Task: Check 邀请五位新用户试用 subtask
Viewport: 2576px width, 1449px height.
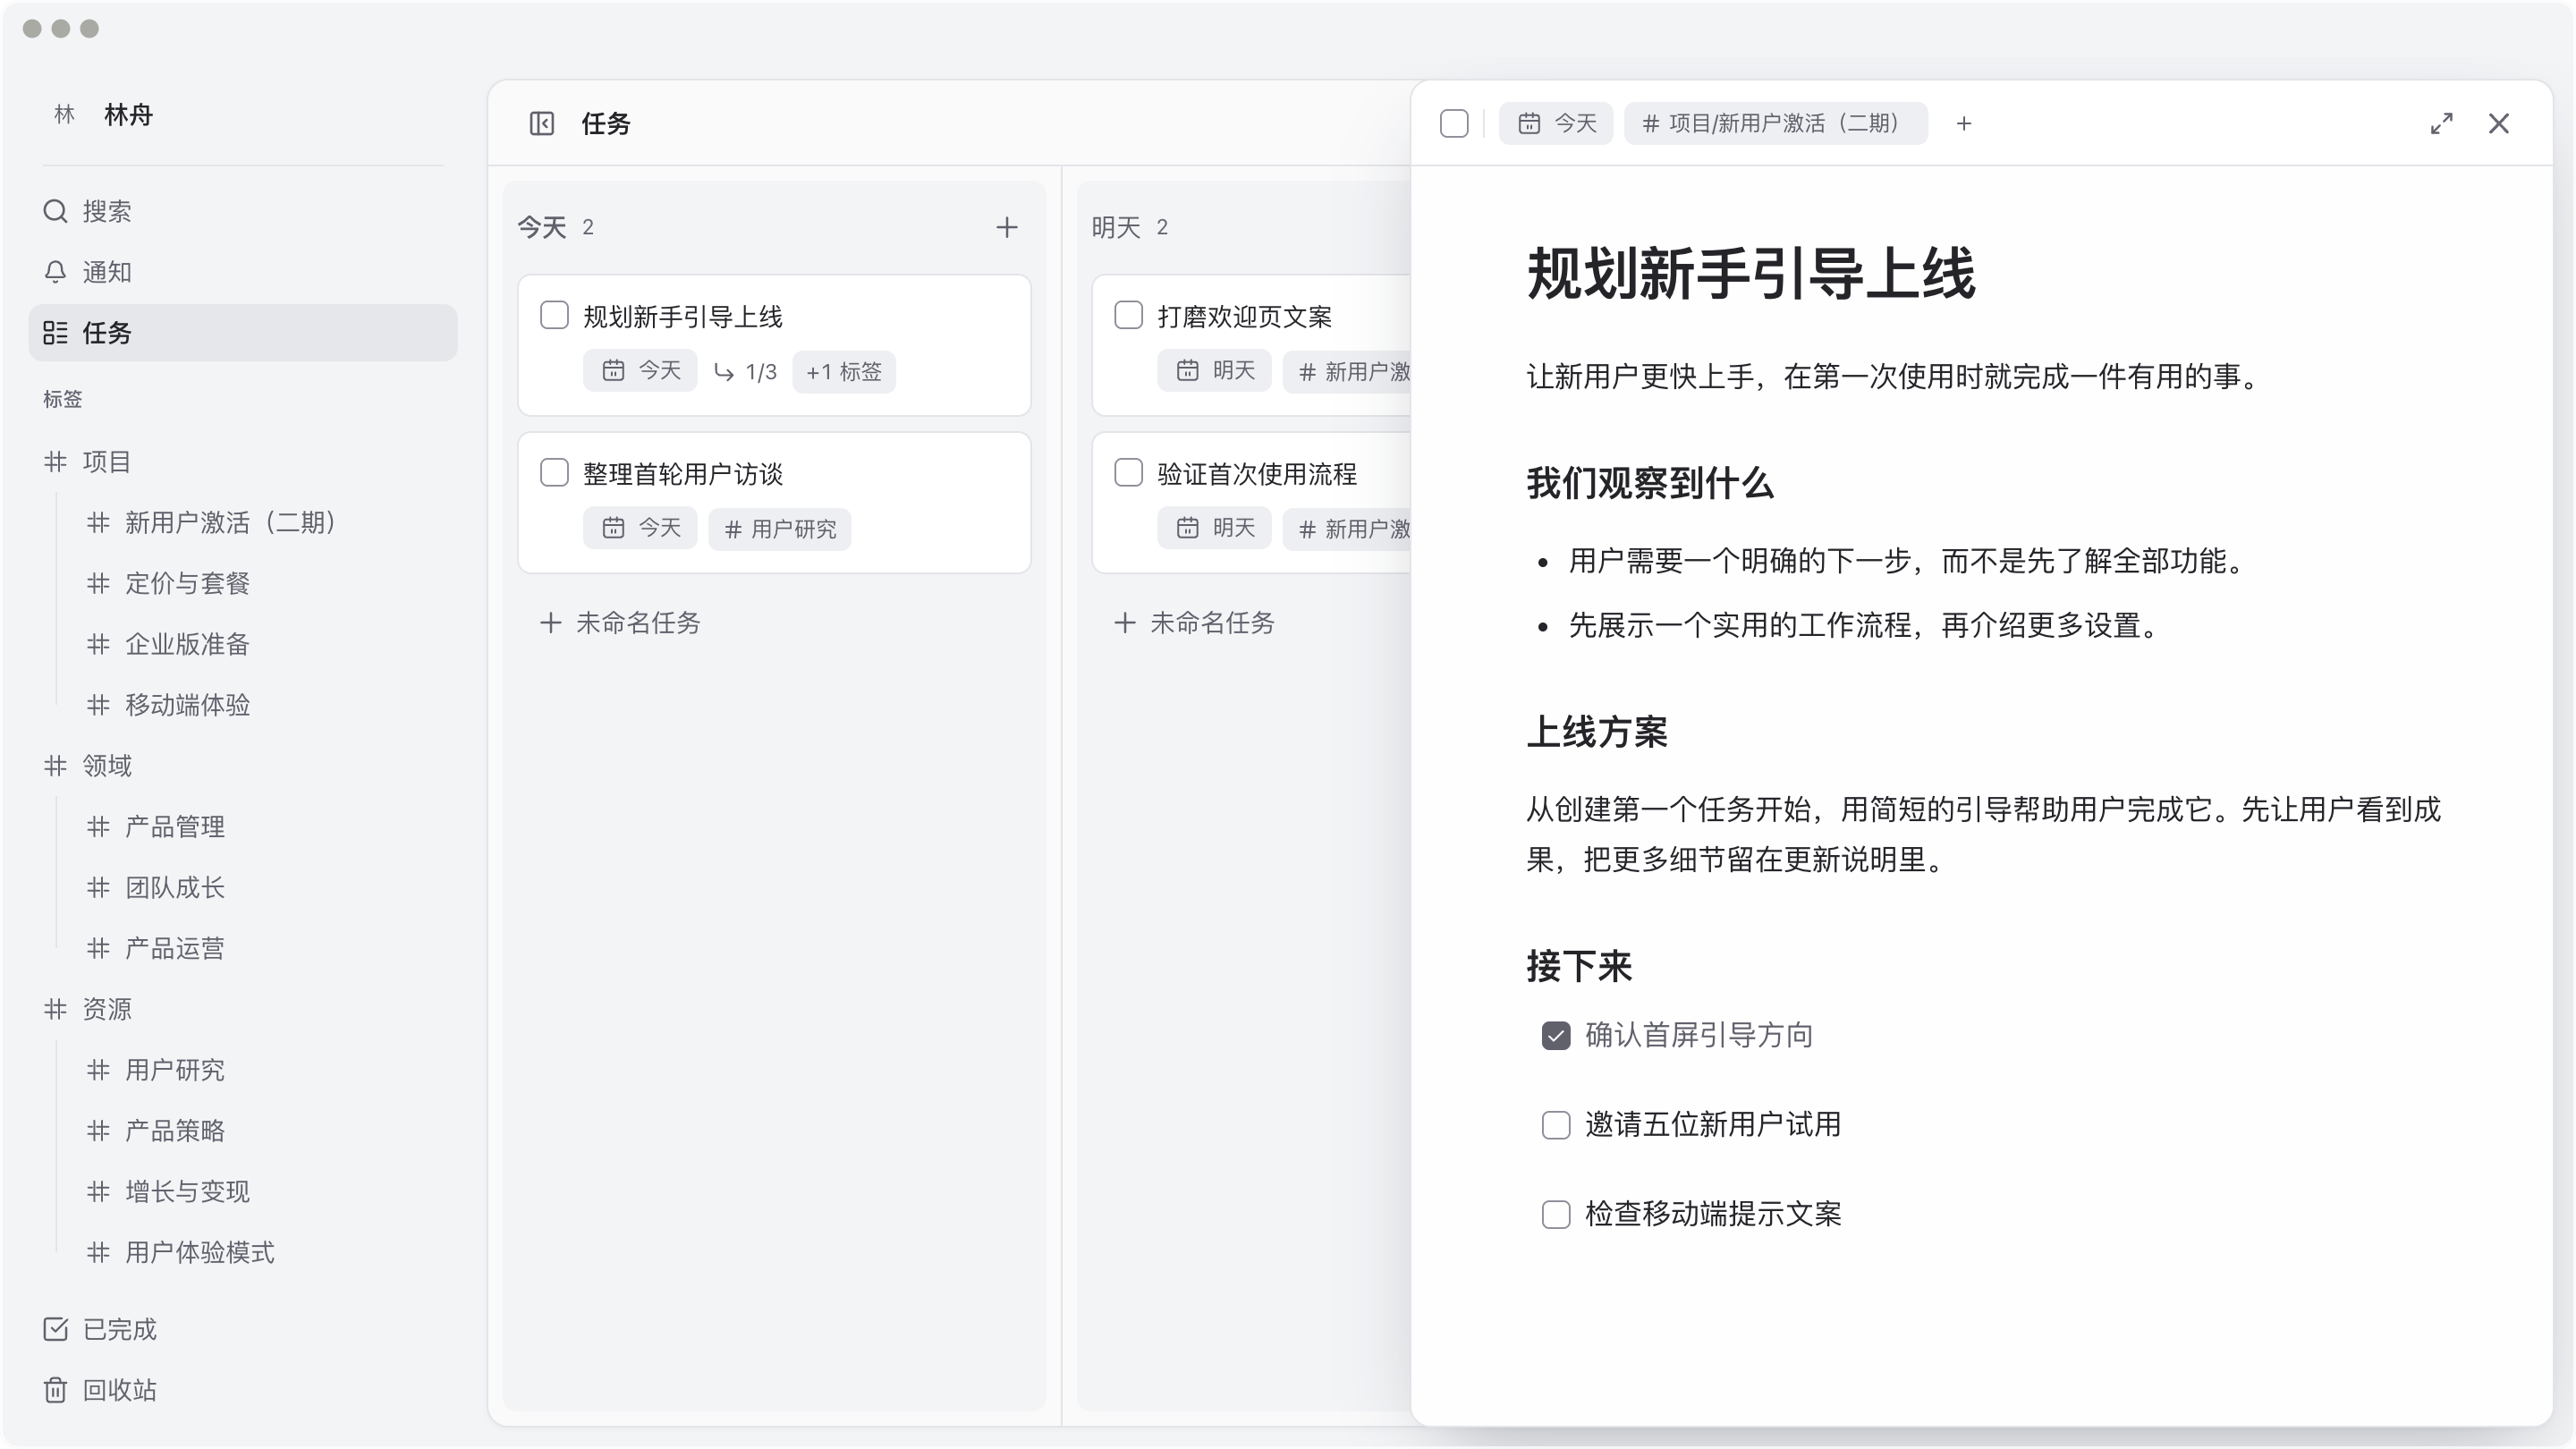Action: click(1556, 1125)
